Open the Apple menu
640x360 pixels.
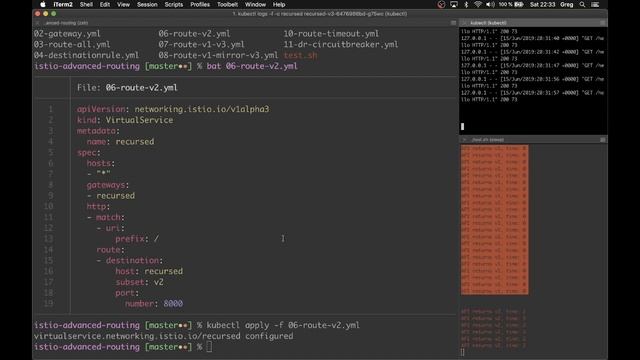43,4
